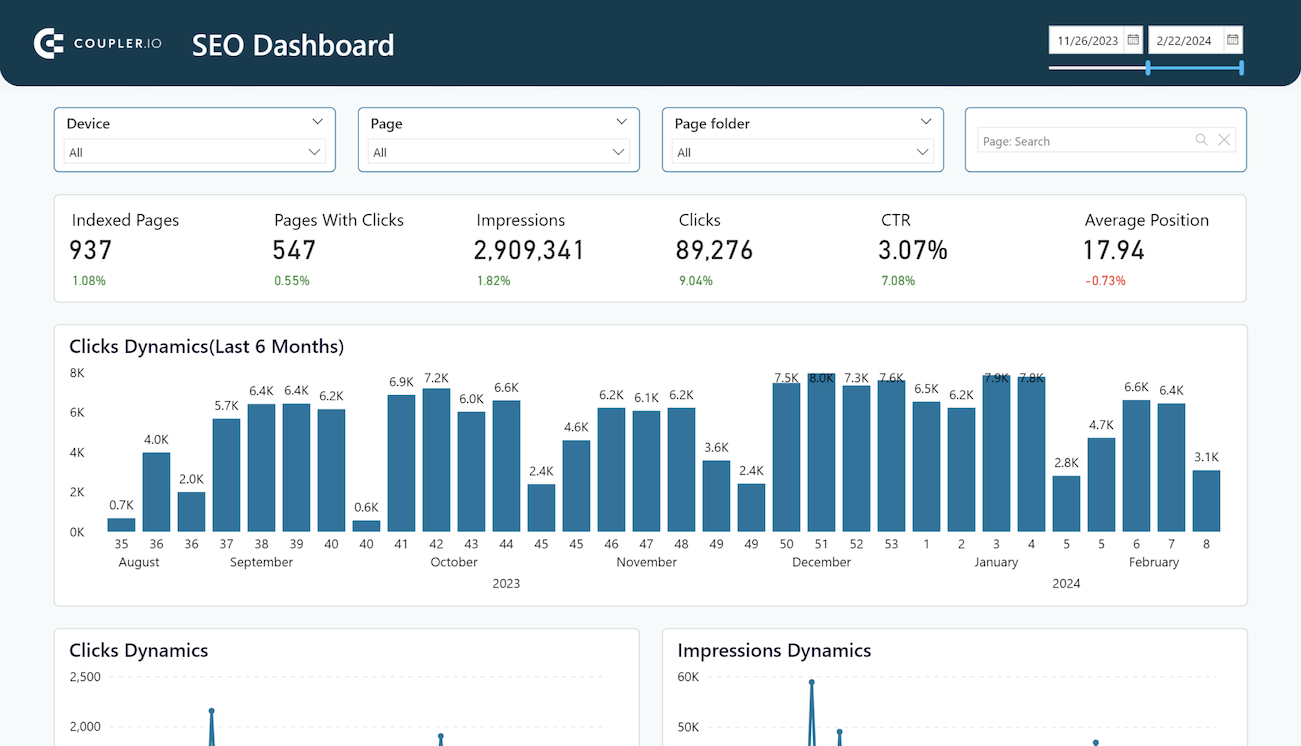Click the magnifying glass in Page: Search

pos(1200,140)
